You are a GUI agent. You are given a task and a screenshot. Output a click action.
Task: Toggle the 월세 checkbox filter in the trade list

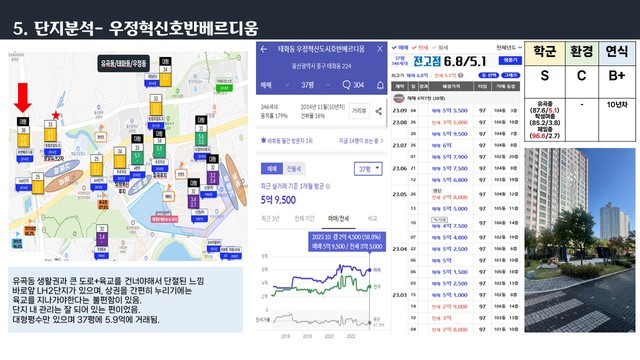[440, 47]
